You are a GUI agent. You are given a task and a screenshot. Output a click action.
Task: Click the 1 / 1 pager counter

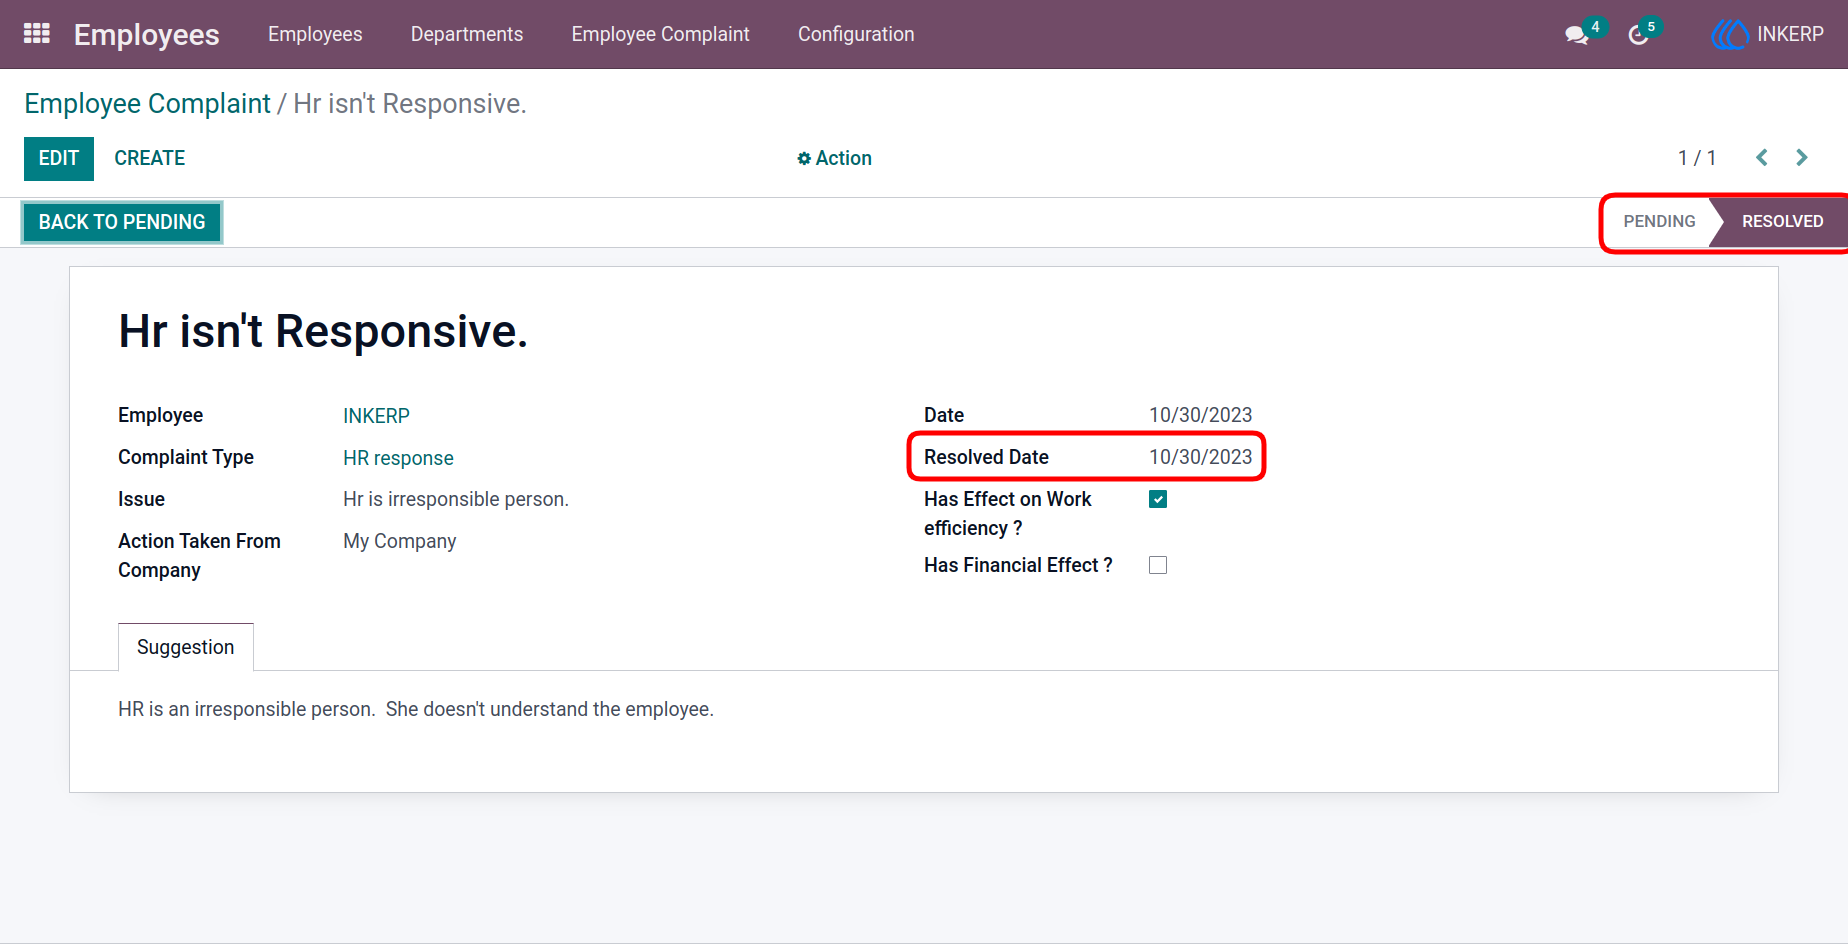(x=1697, y=158)
